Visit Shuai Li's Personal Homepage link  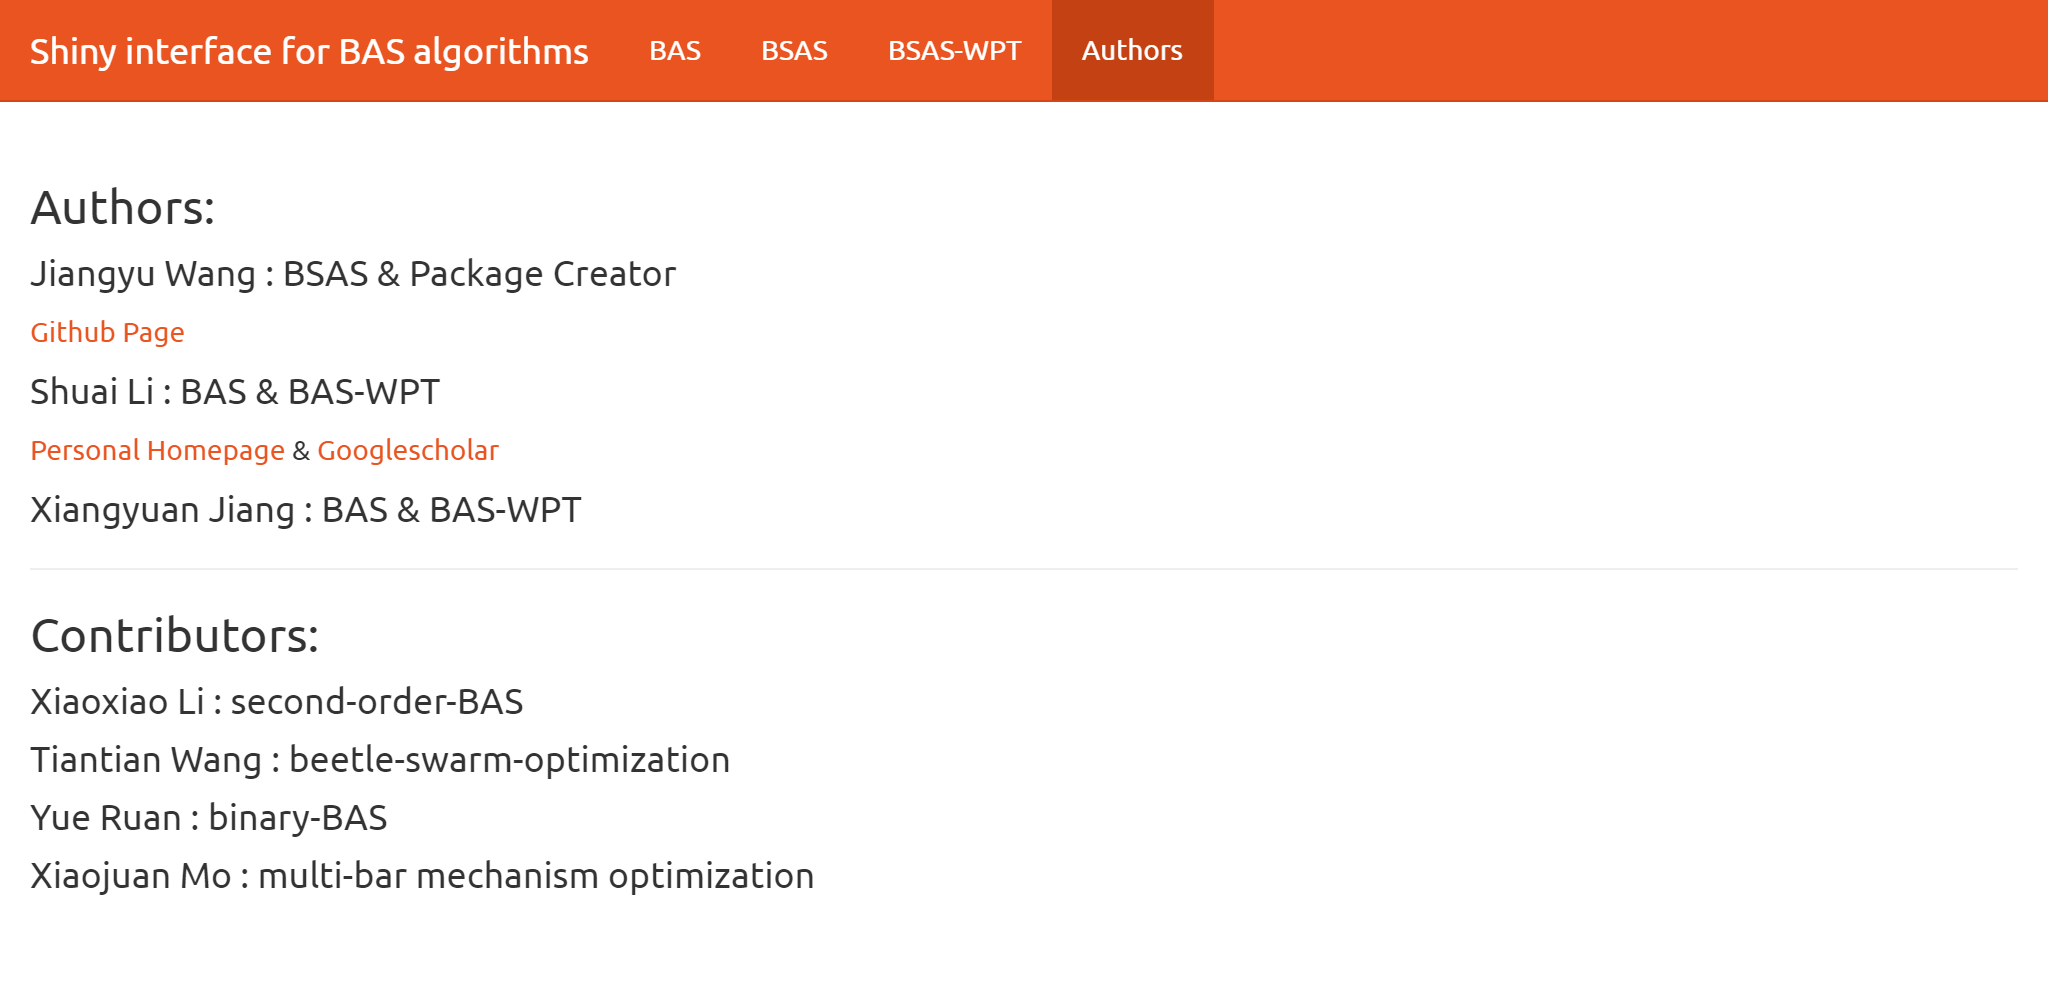(x=157, y=450)
